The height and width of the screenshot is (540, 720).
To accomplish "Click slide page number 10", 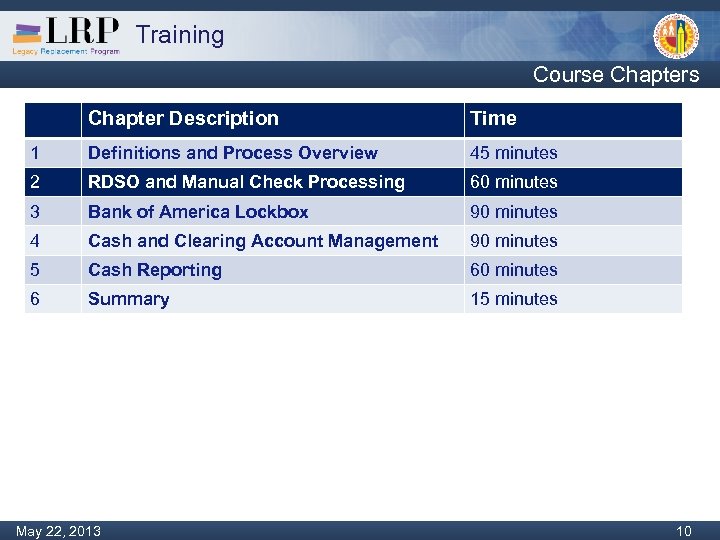I will point(684,531).
